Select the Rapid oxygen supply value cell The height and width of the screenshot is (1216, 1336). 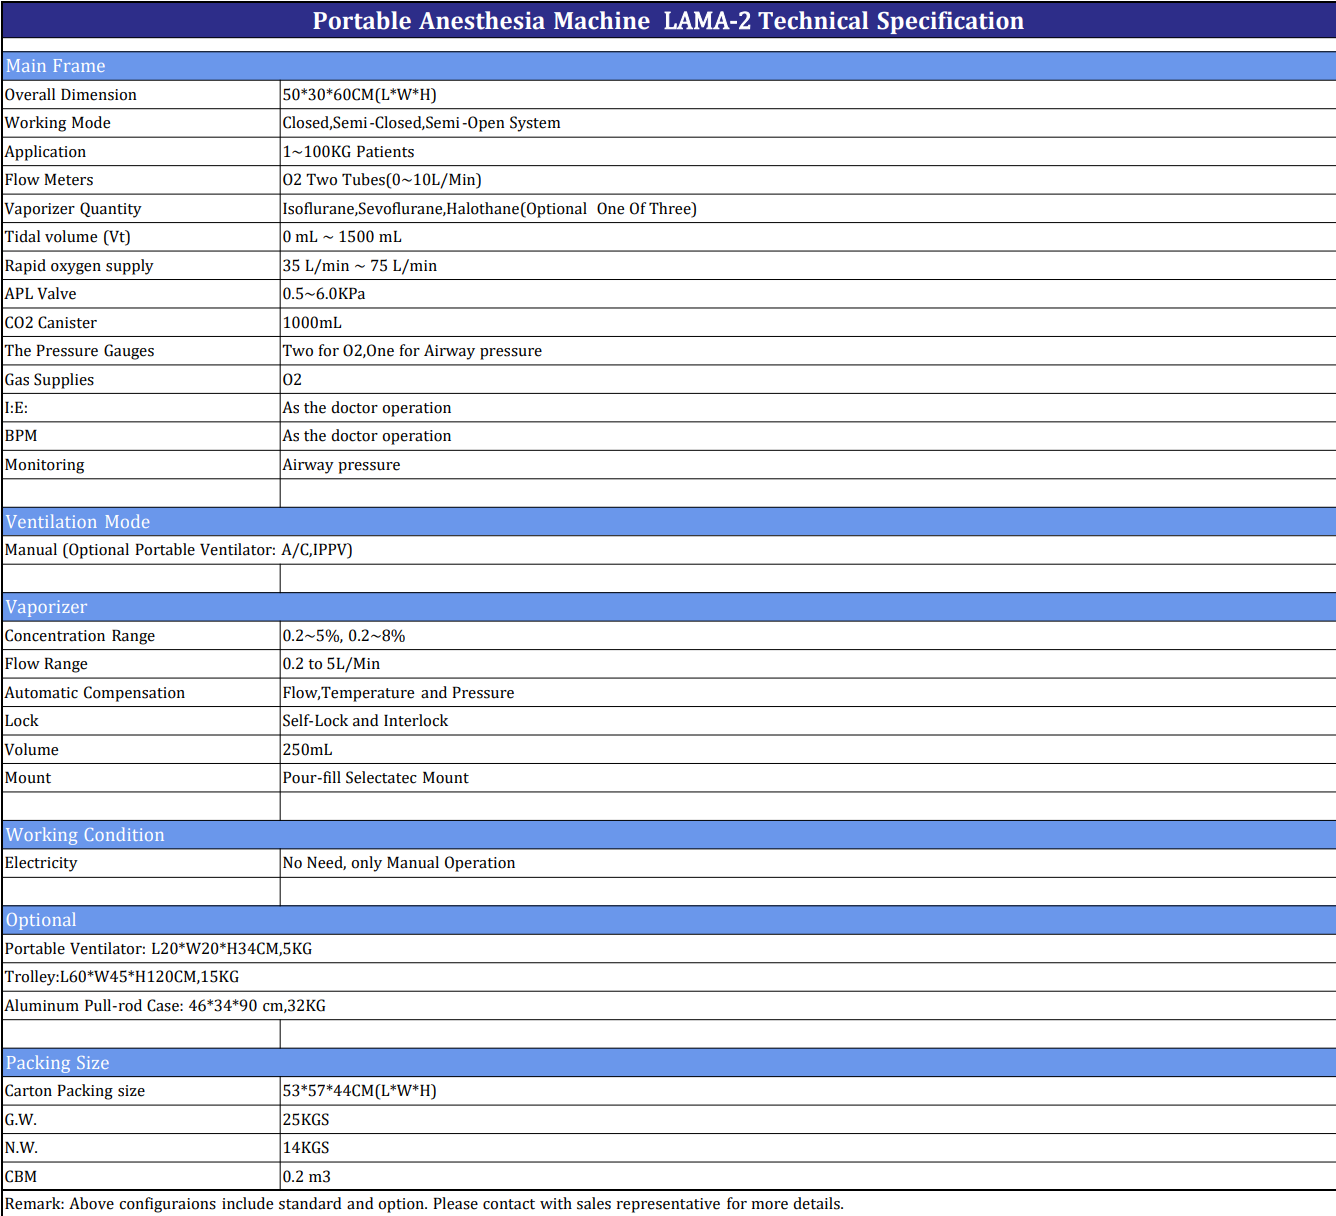point(360,266)
